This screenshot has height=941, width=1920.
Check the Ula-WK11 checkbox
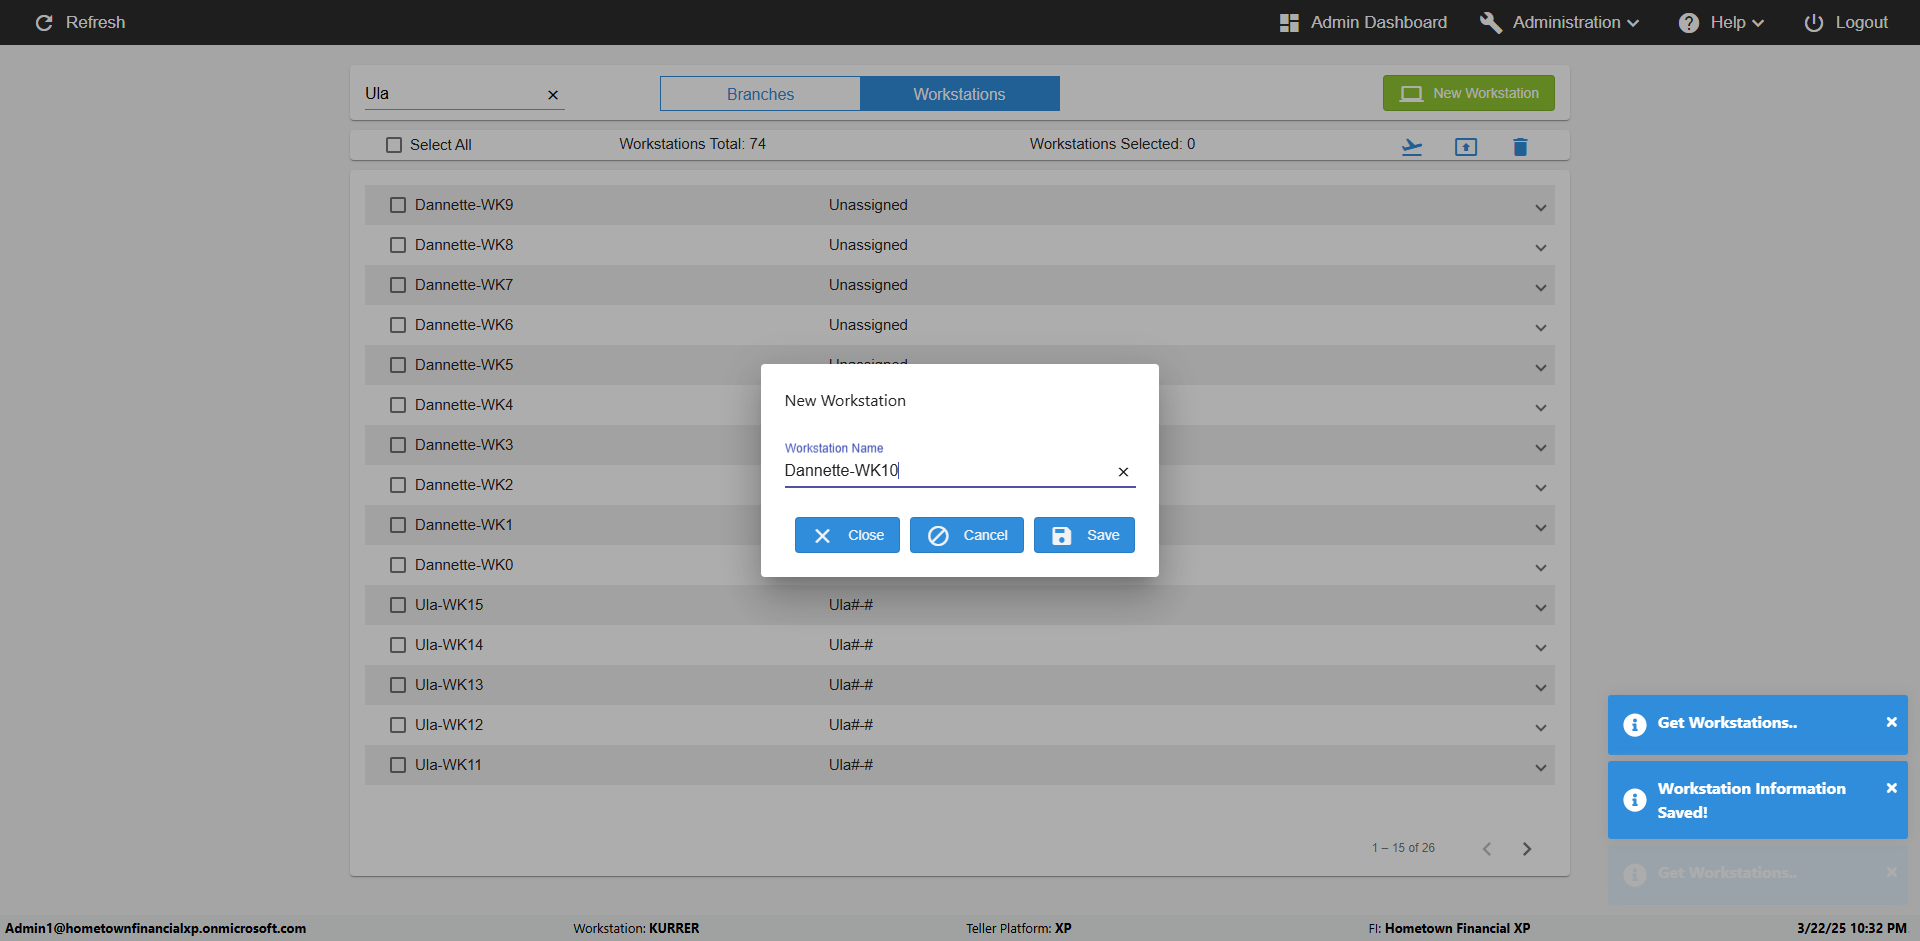(398, 765)
